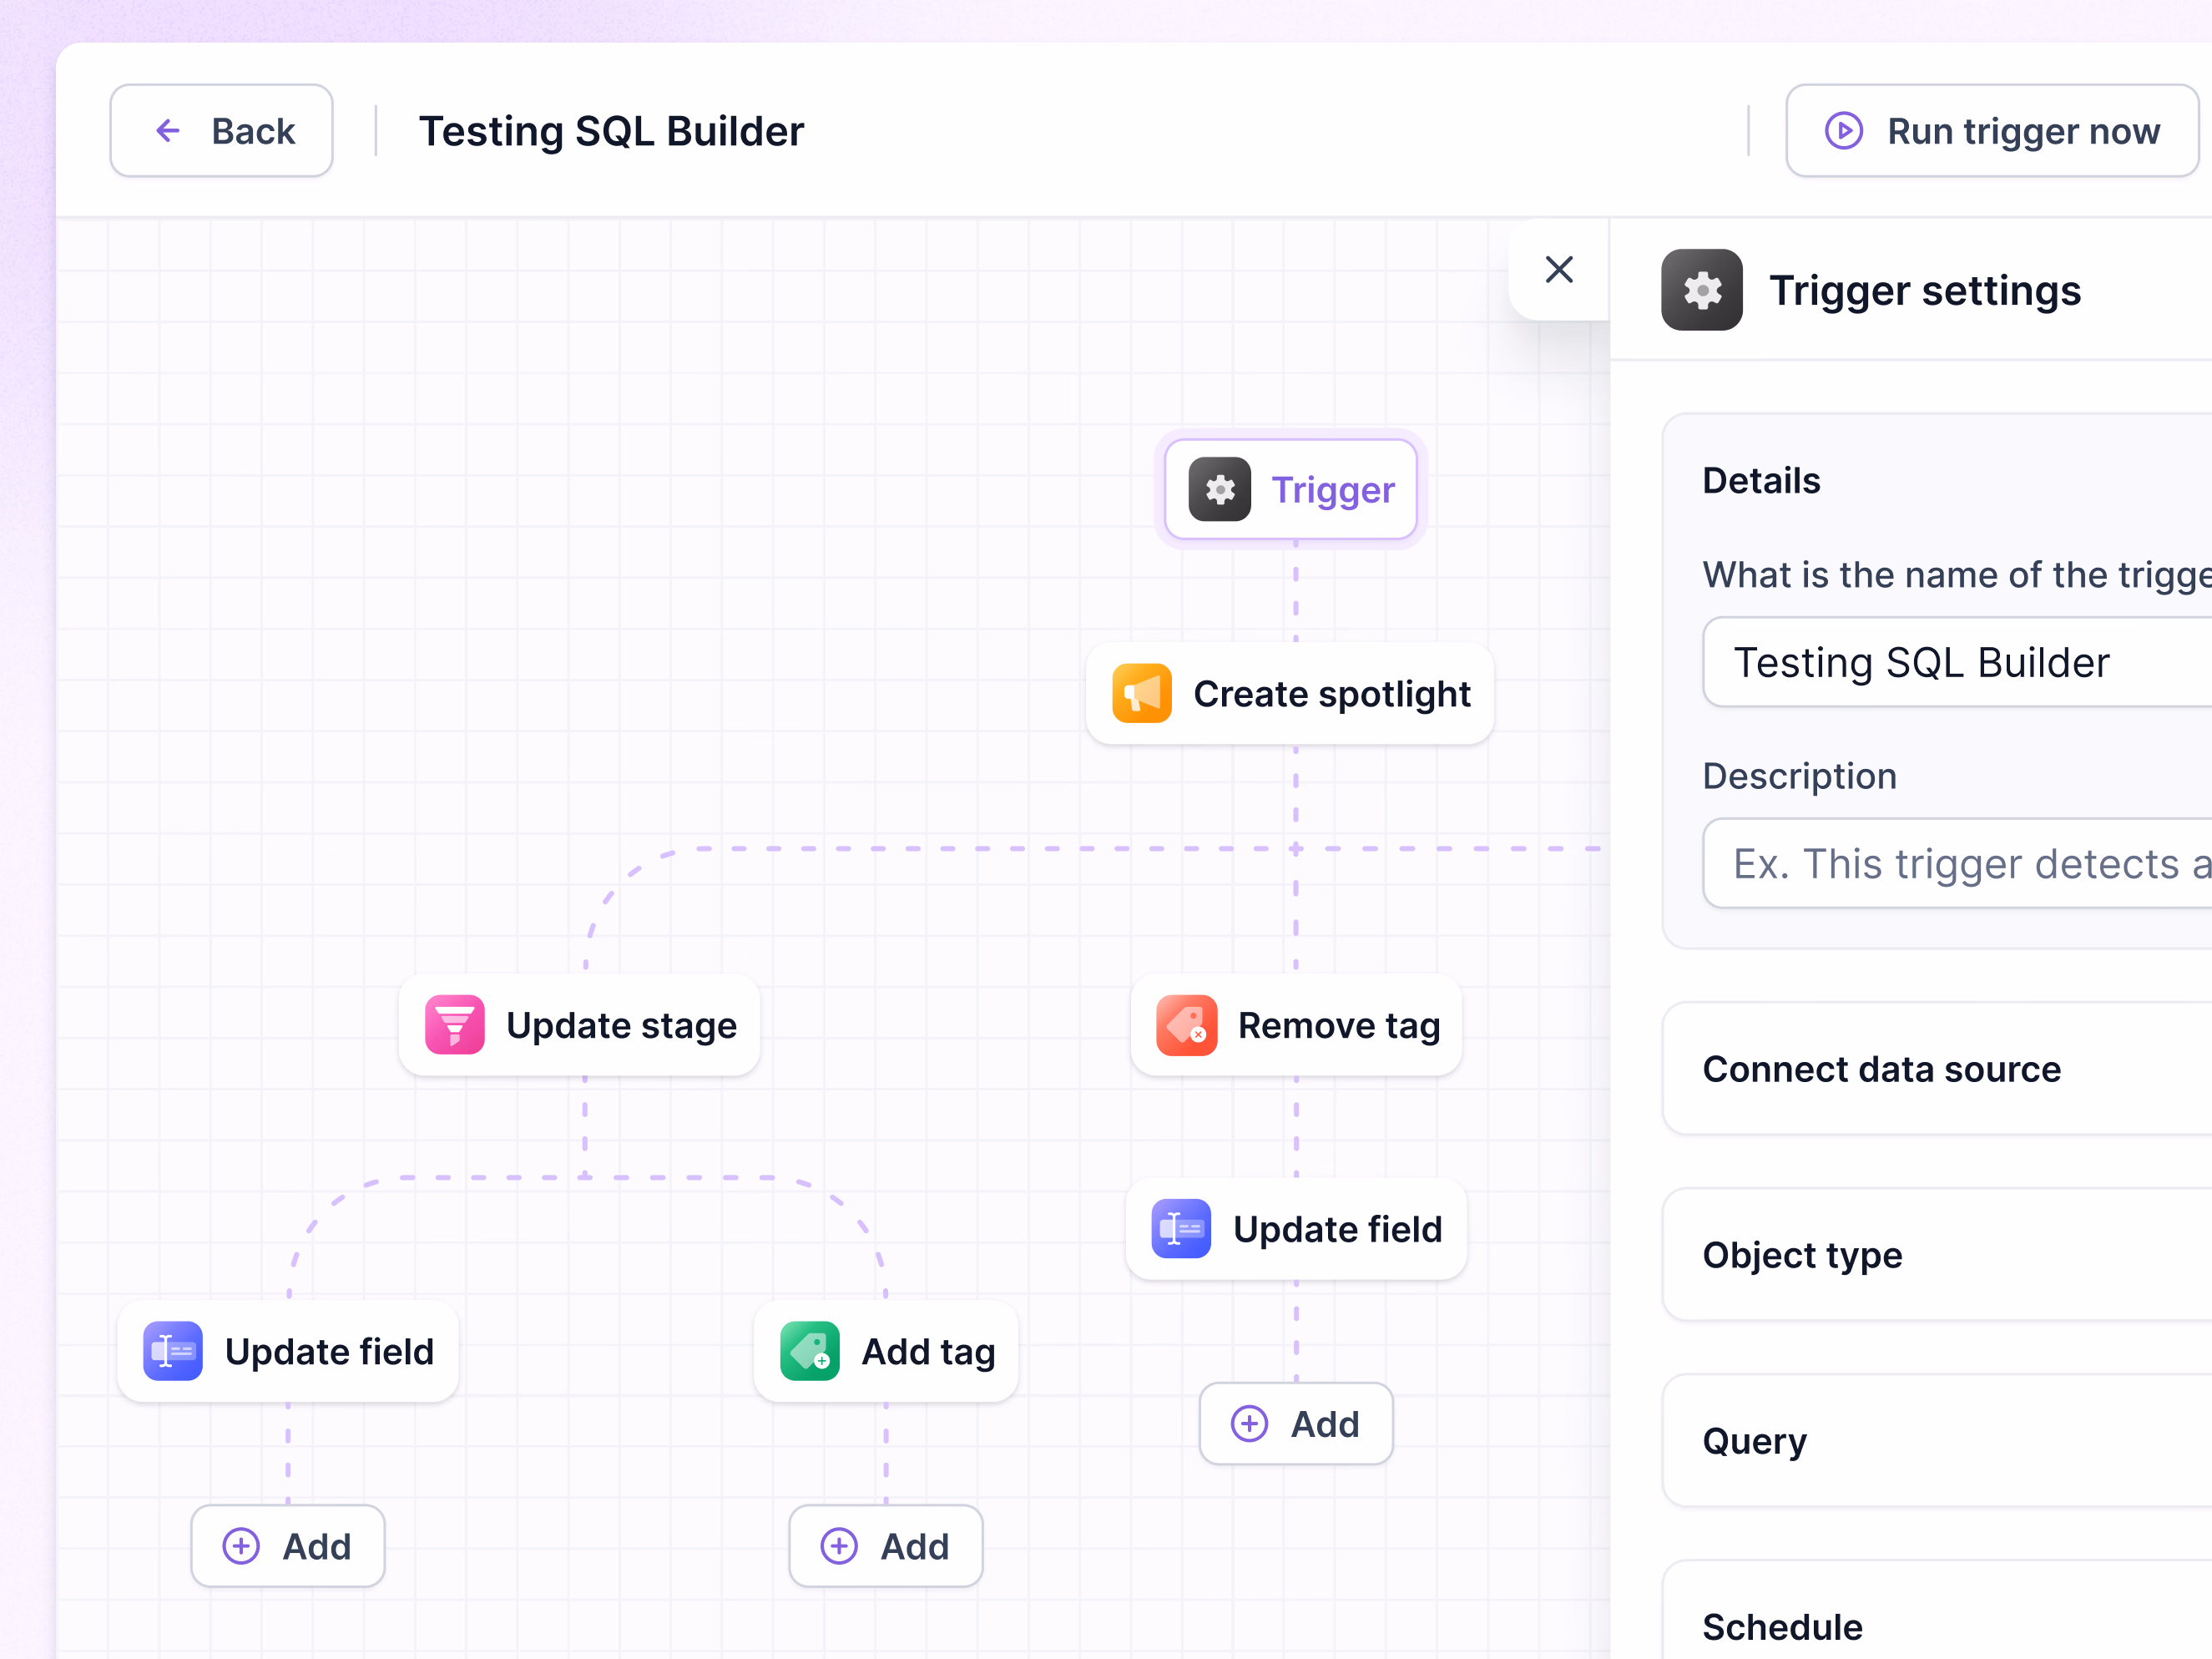
Task: Click the green Add tag icon
Action: tap(810, 1351)
